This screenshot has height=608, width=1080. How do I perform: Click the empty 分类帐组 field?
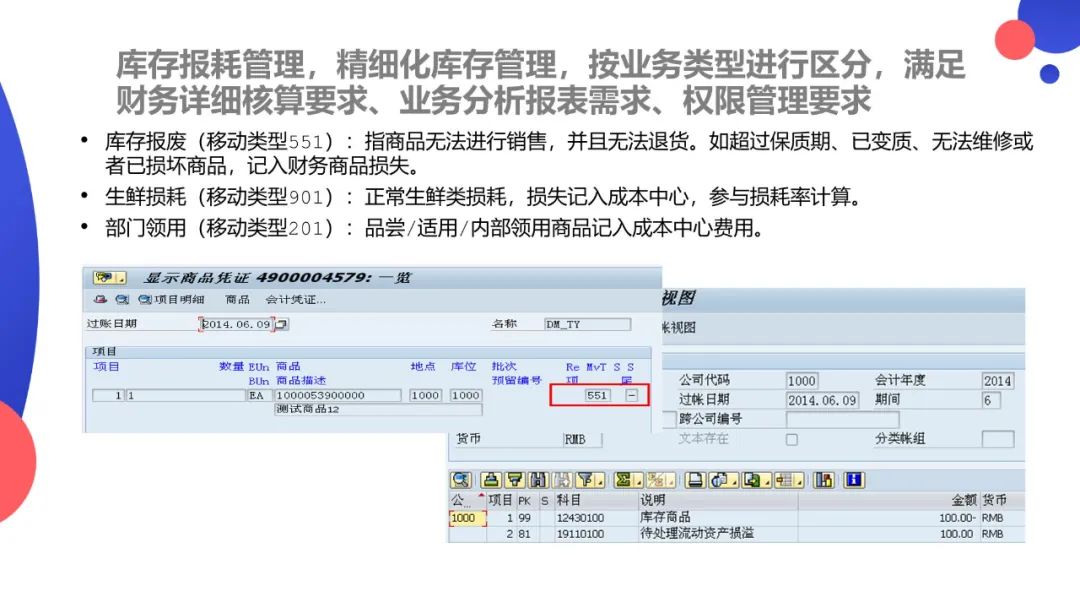(997, 439)
